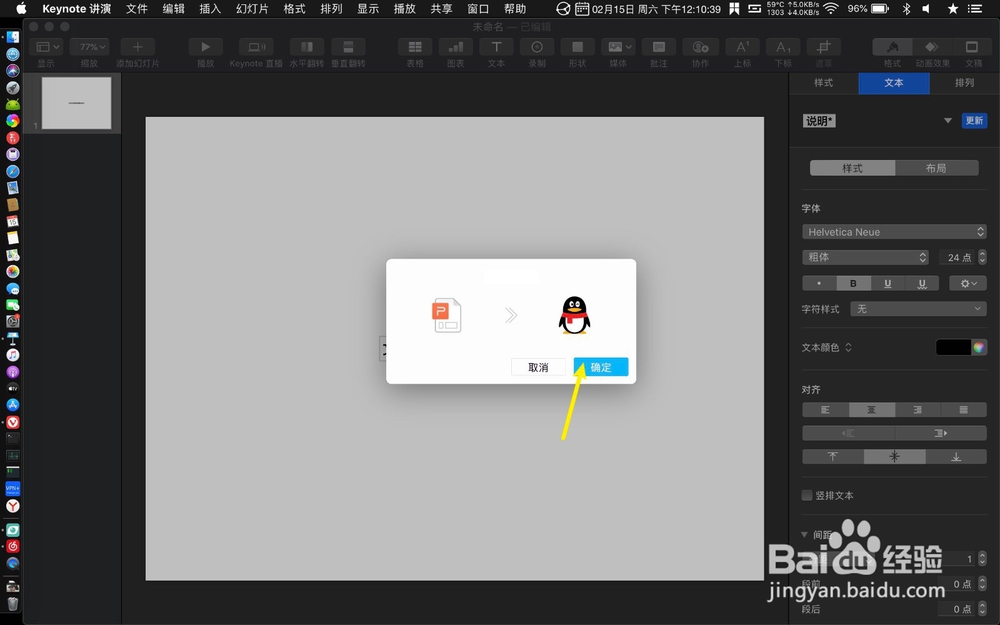The image size is (1000, 625).
Task: Switch to the 样式 inspector tab
Action: click(x=823, y=83)
